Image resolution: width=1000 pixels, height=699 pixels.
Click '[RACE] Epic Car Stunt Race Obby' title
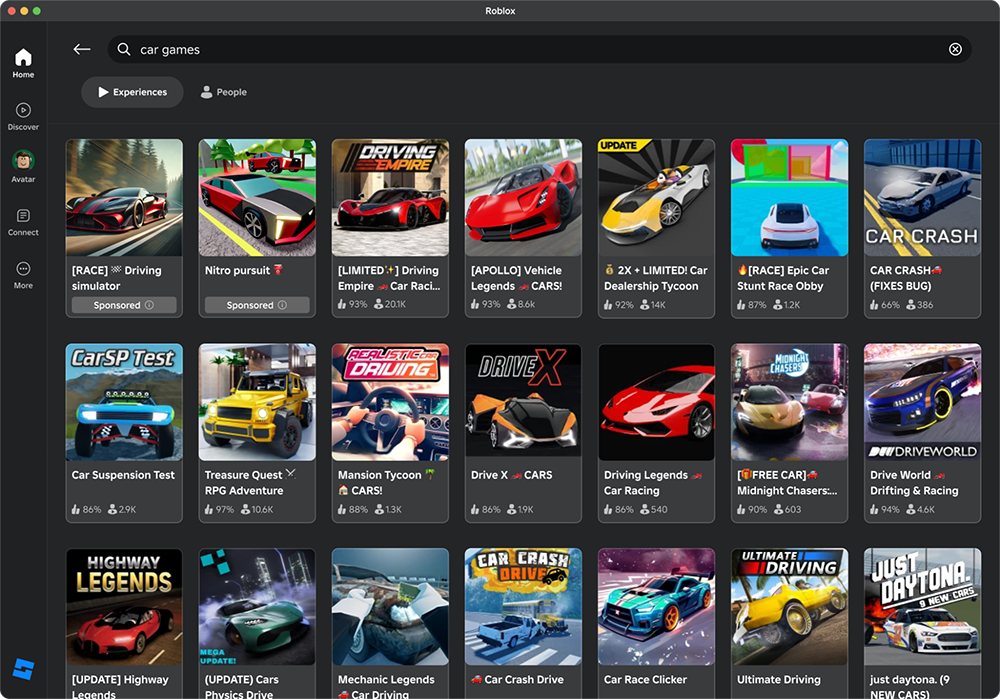click(x=783, y=278)
